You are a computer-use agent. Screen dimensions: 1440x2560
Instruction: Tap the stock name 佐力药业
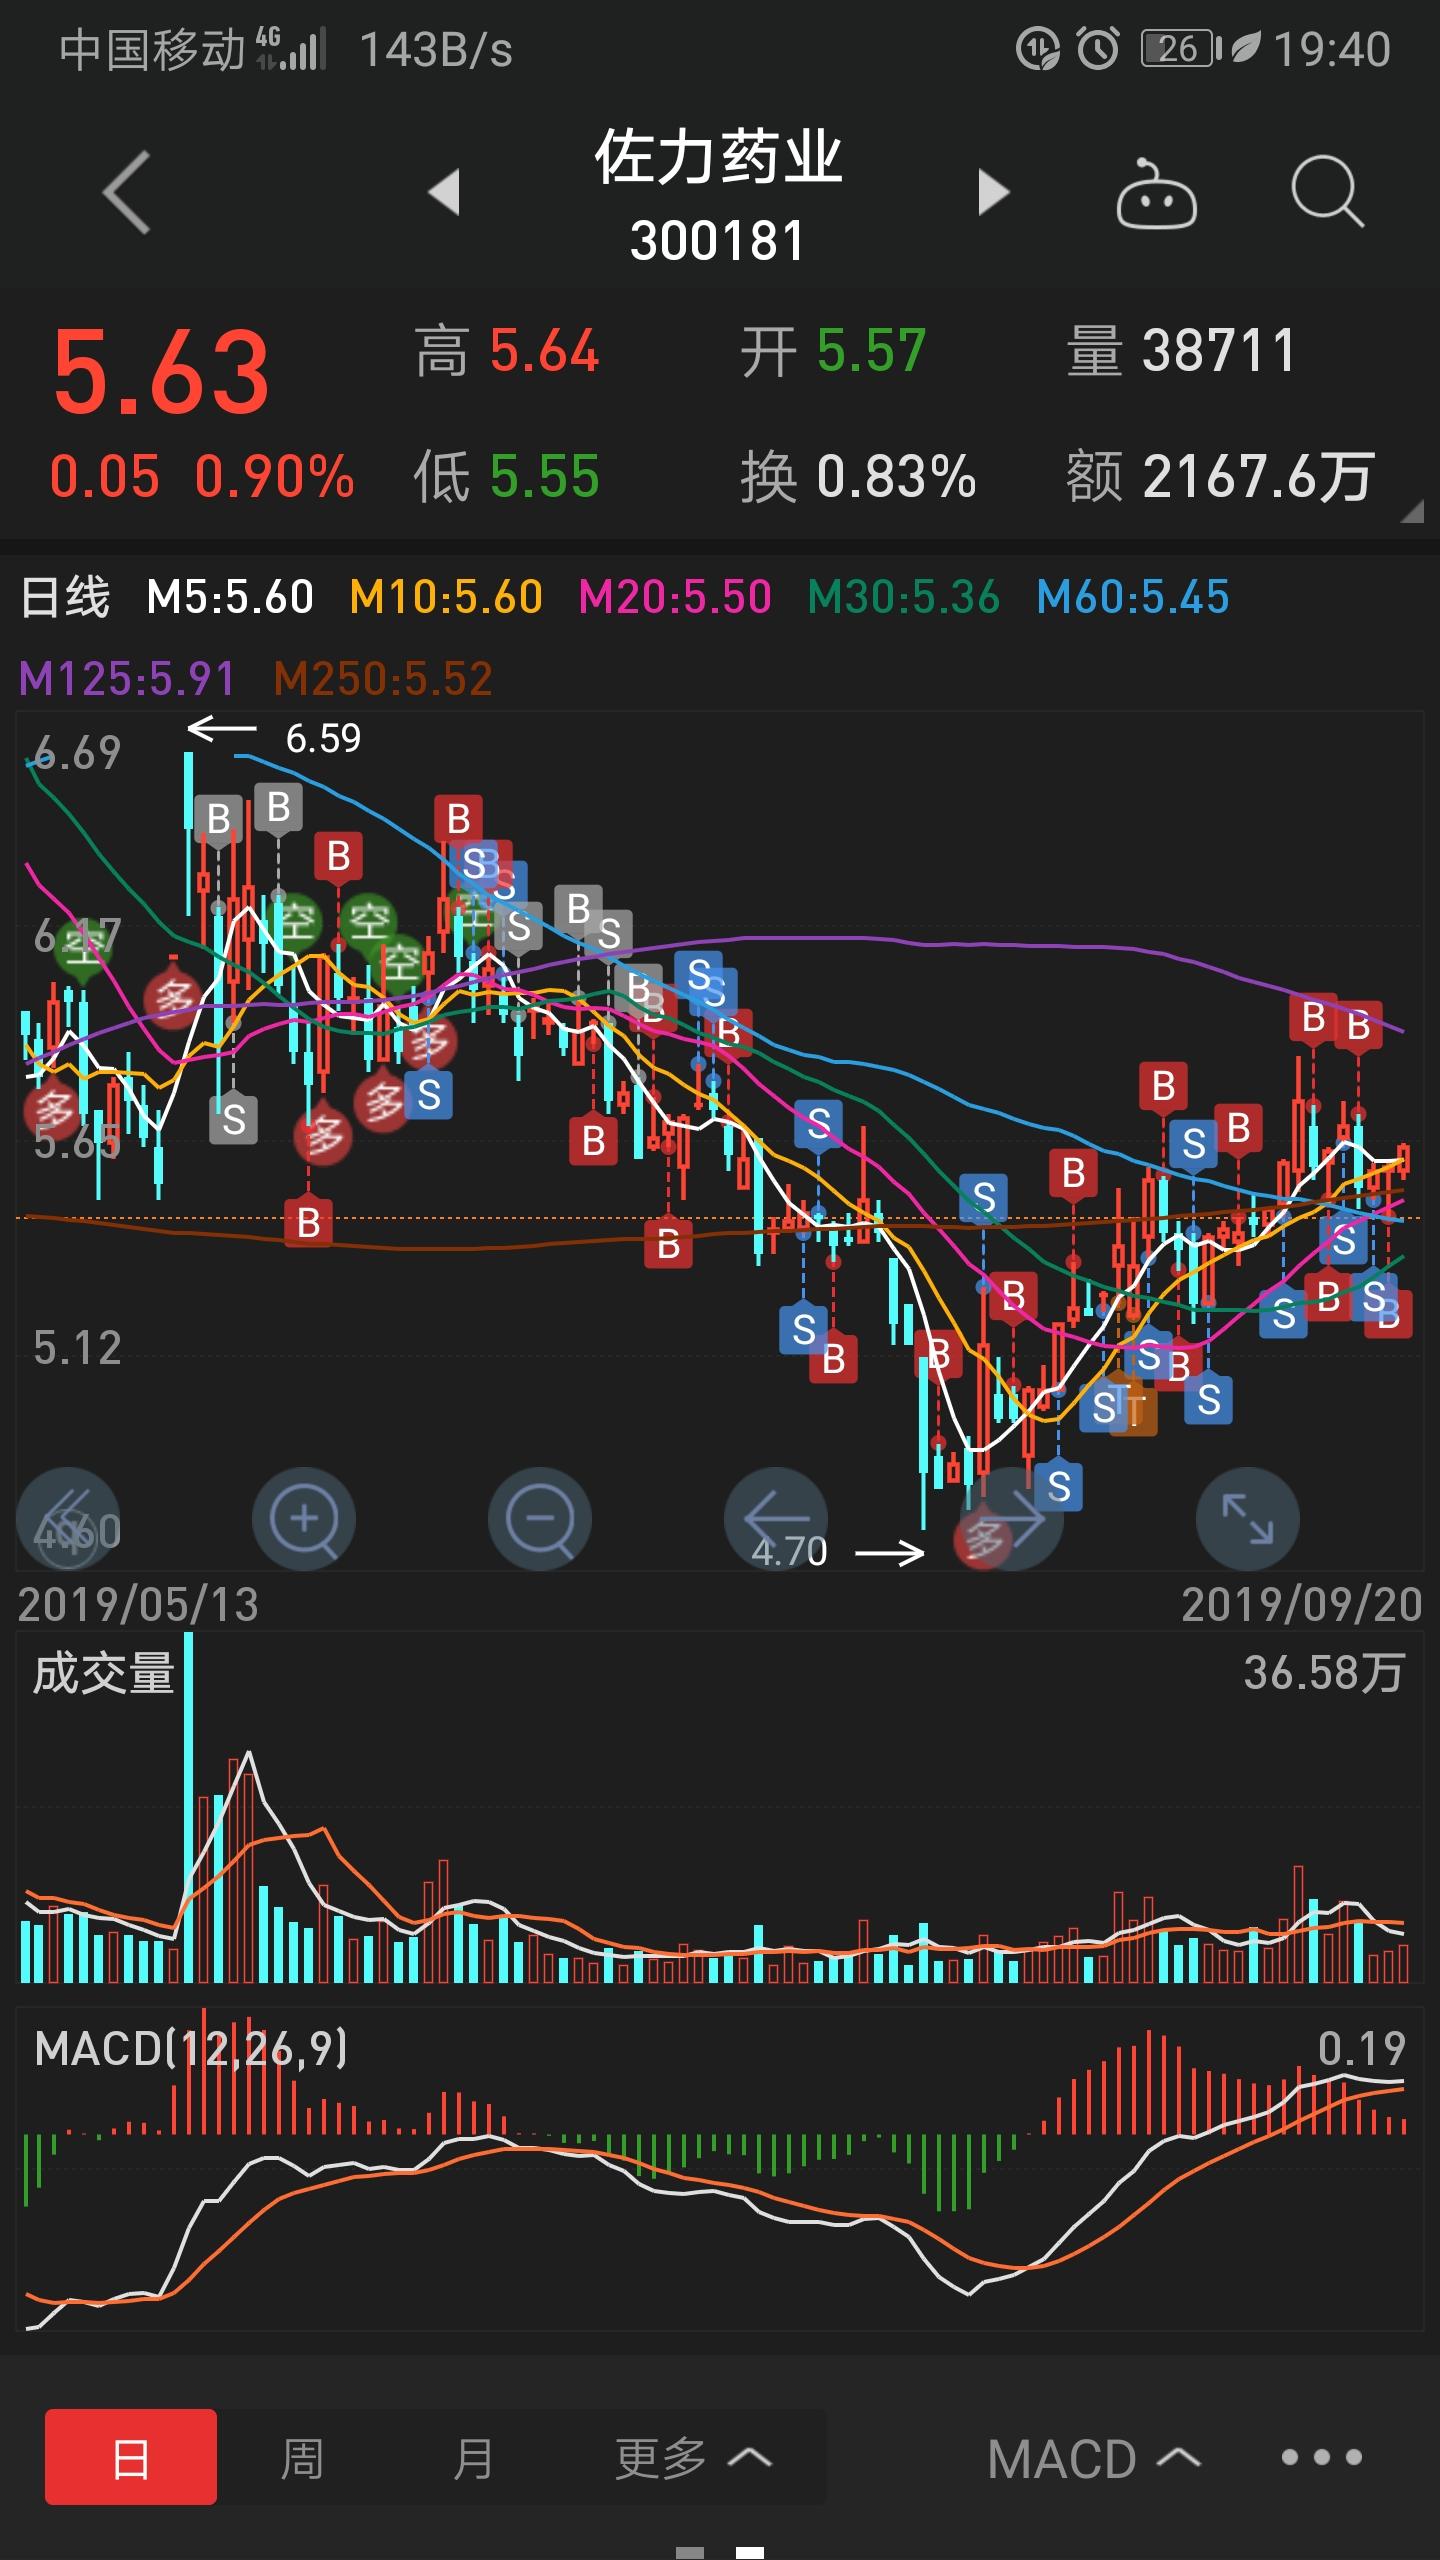pos(718,157)
